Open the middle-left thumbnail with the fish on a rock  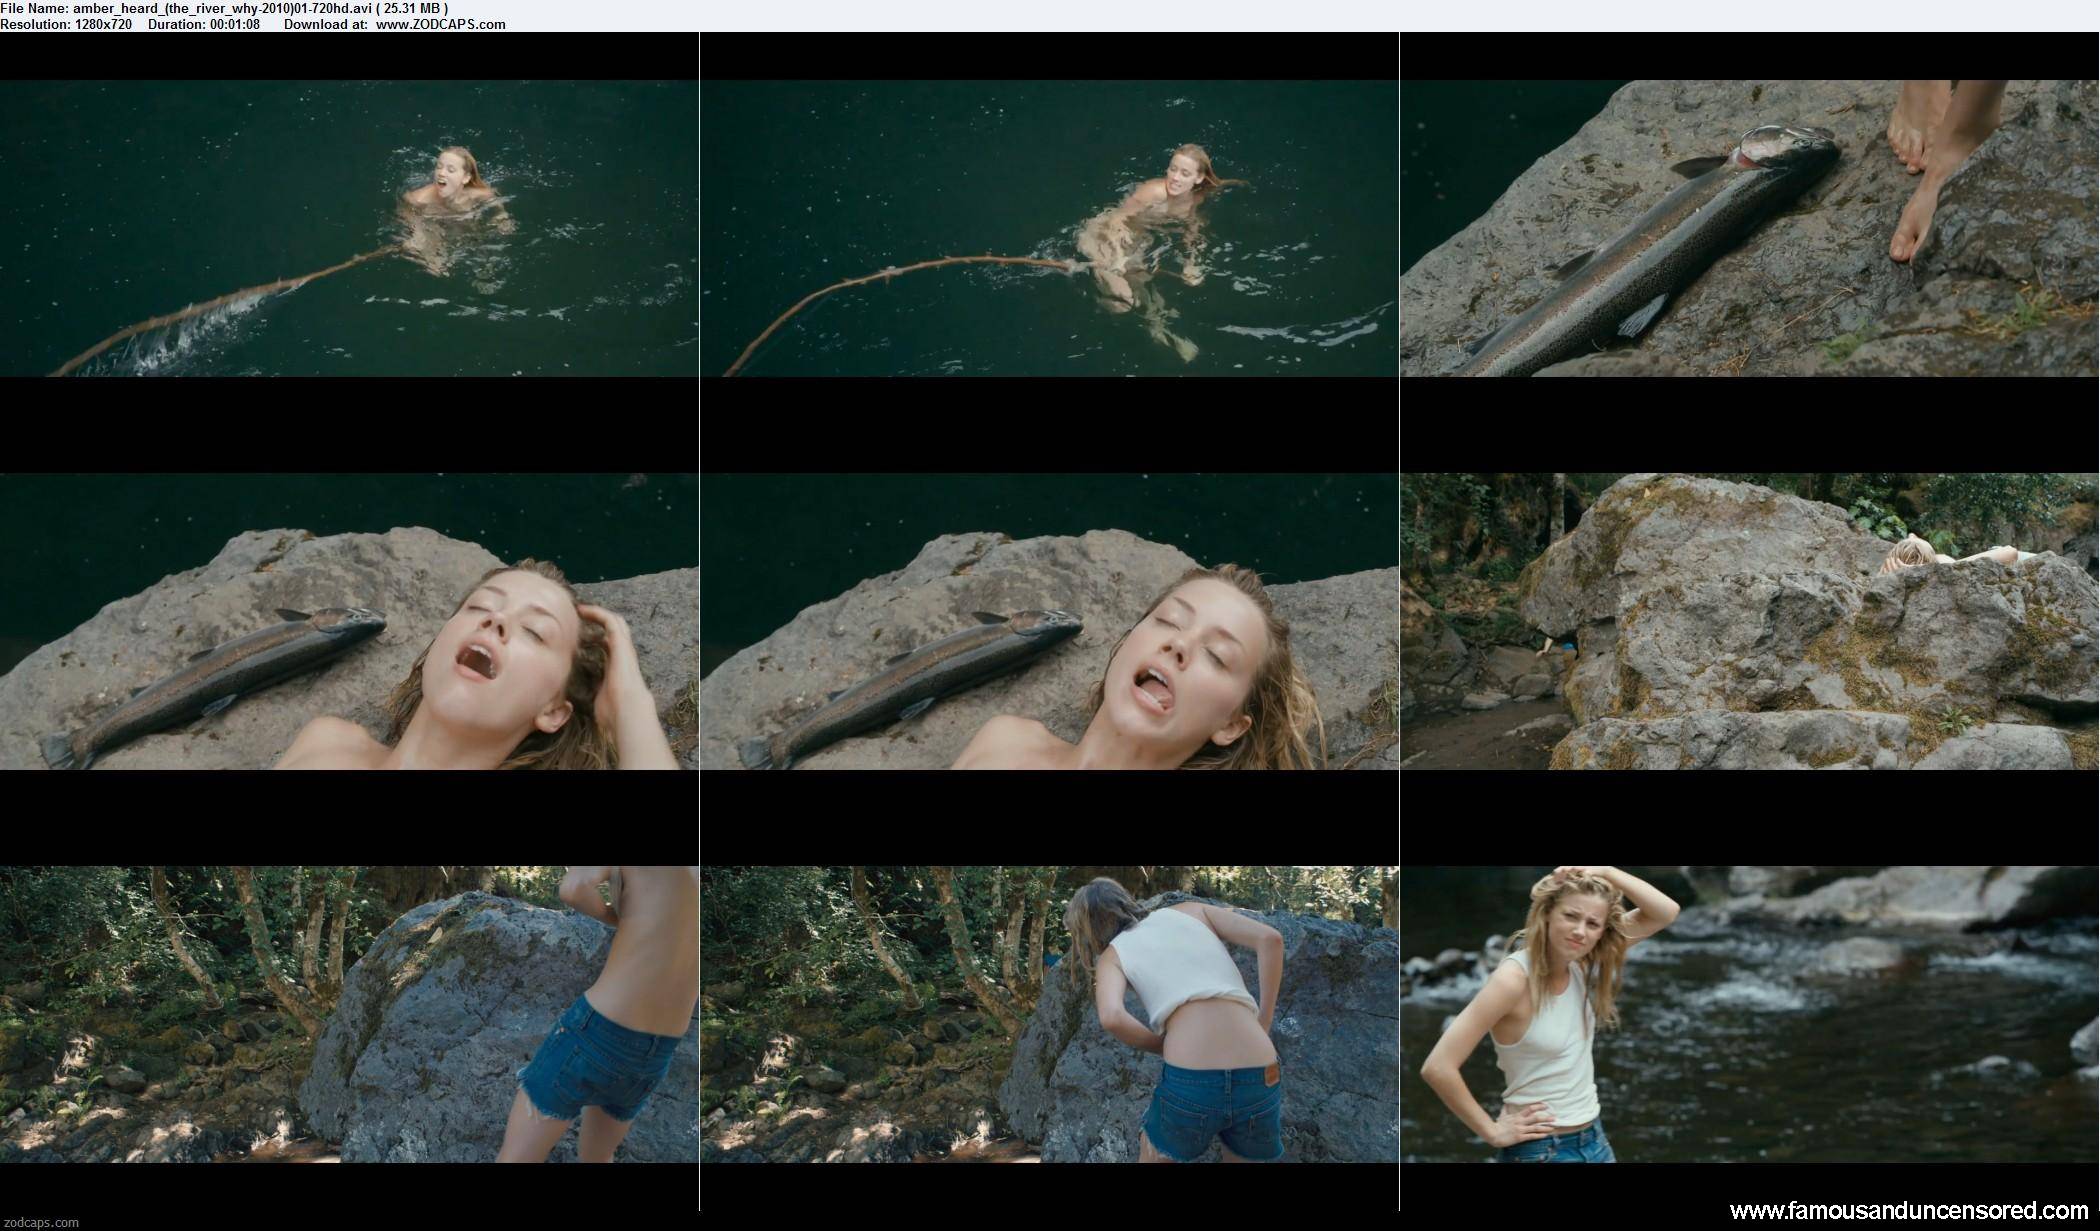point(349,621)
